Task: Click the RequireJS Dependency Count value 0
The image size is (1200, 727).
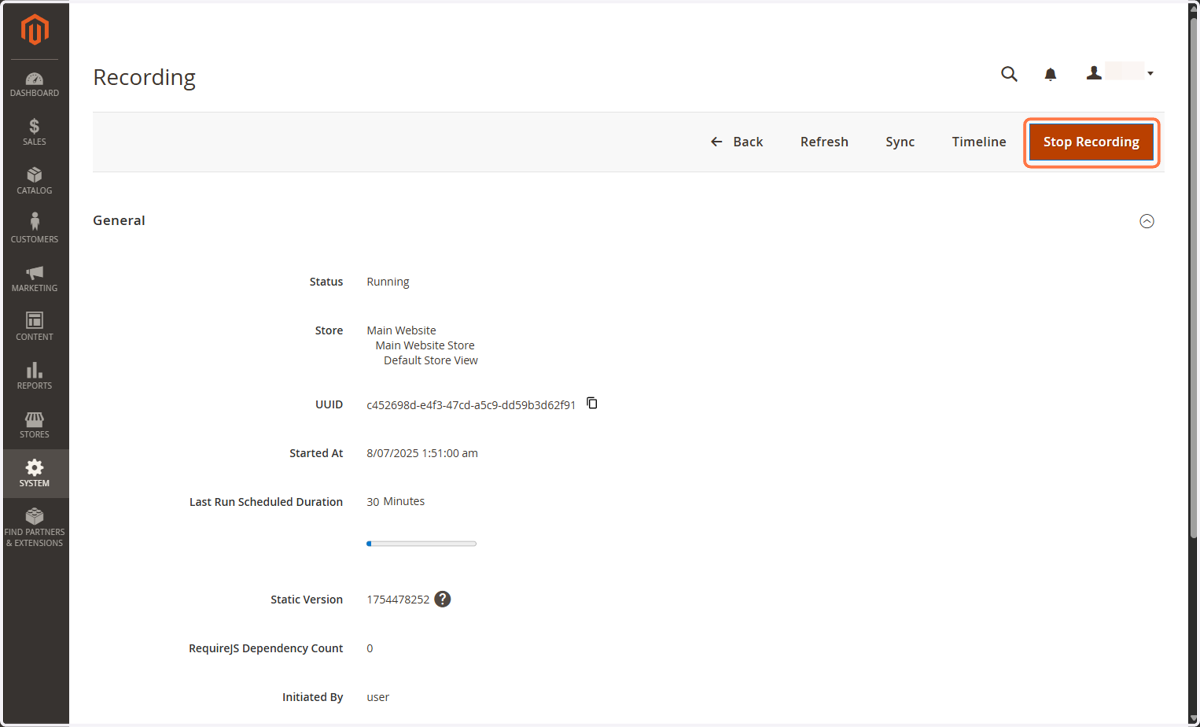Action: click(370, 648)
